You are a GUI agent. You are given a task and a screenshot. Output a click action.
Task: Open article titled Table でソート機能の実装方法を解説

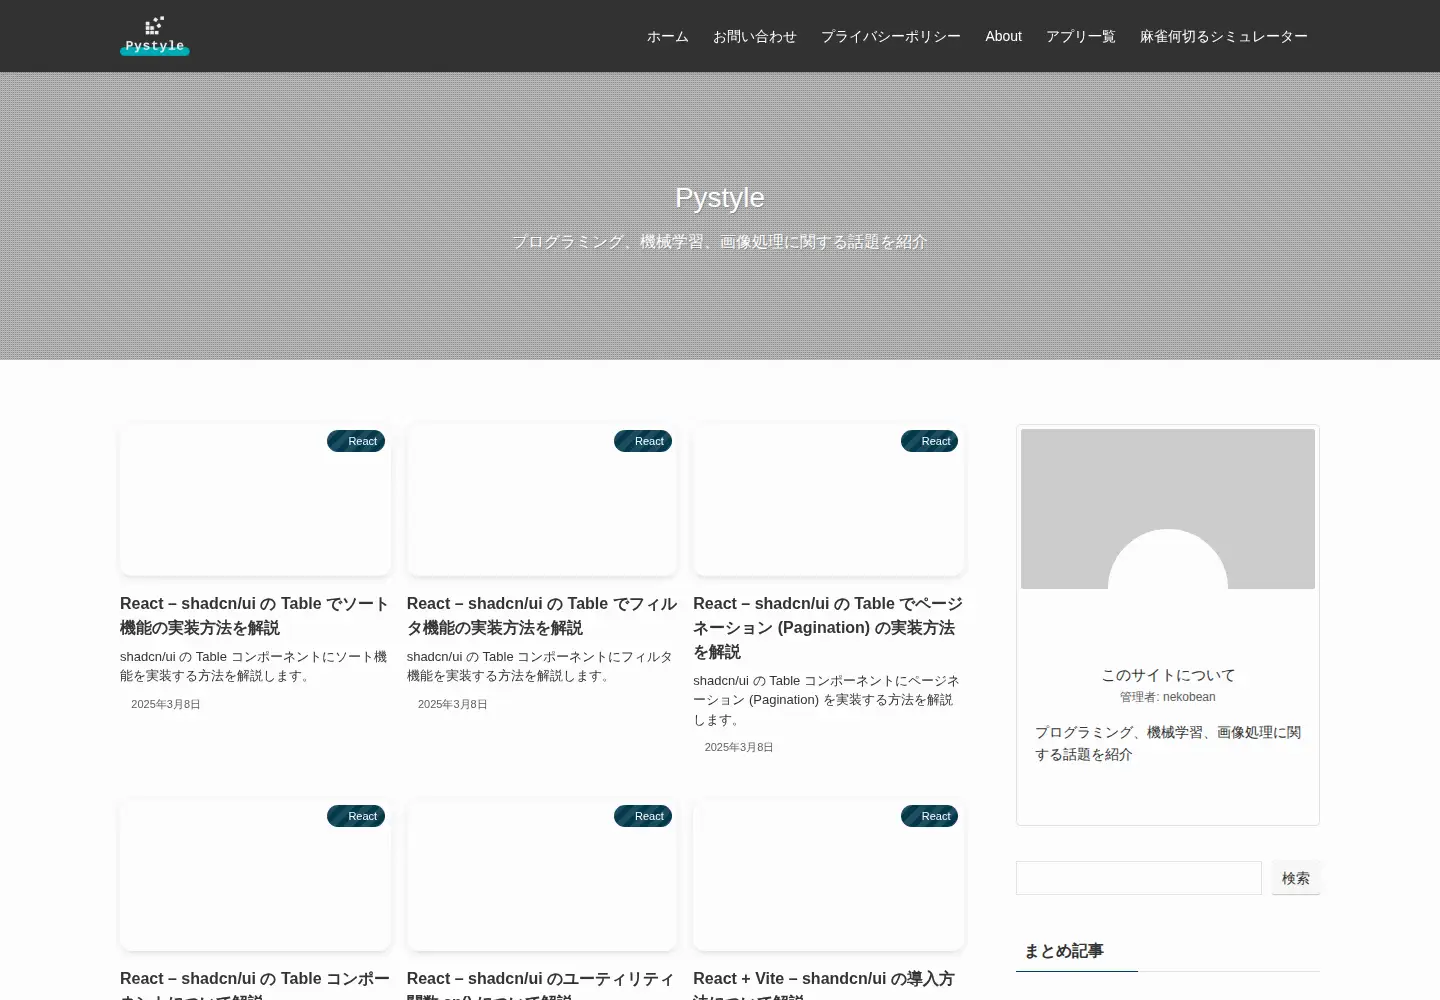pyautogui.click(x=255, y=616)
